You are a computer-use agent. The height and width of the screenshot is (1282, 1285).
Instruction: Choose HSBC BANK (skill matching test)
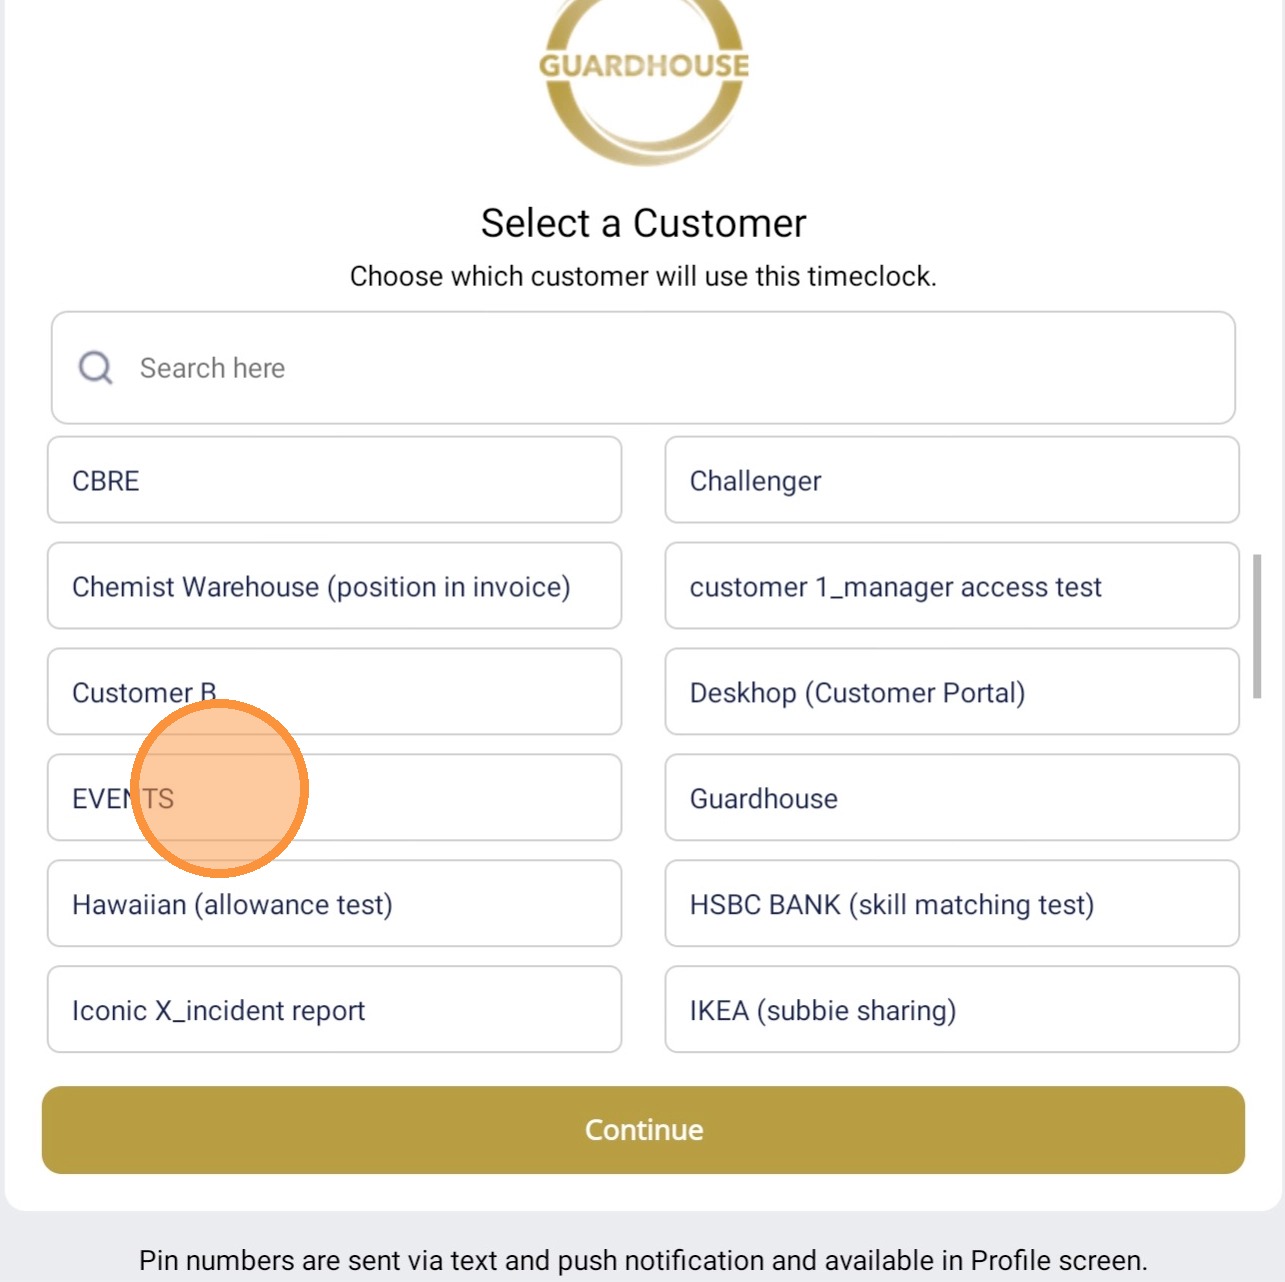click(951, 904)
